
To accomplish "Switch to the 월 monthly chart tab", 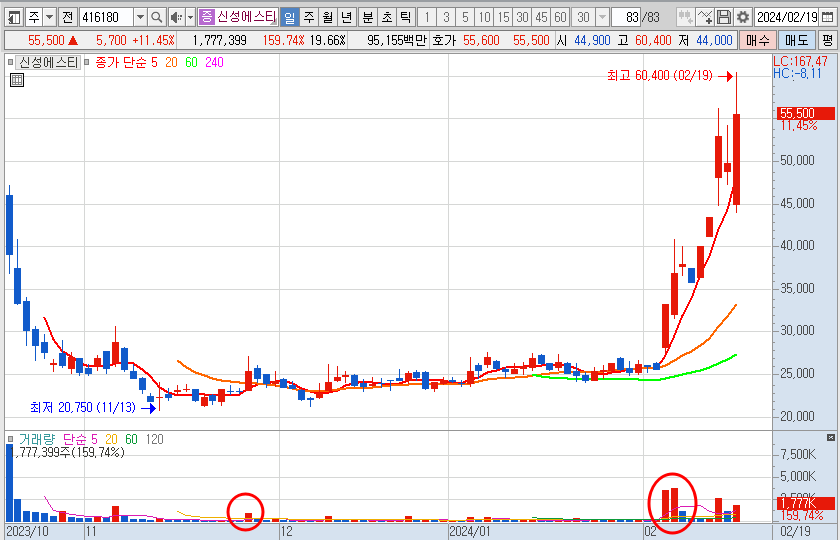I will tap(328, 18).
